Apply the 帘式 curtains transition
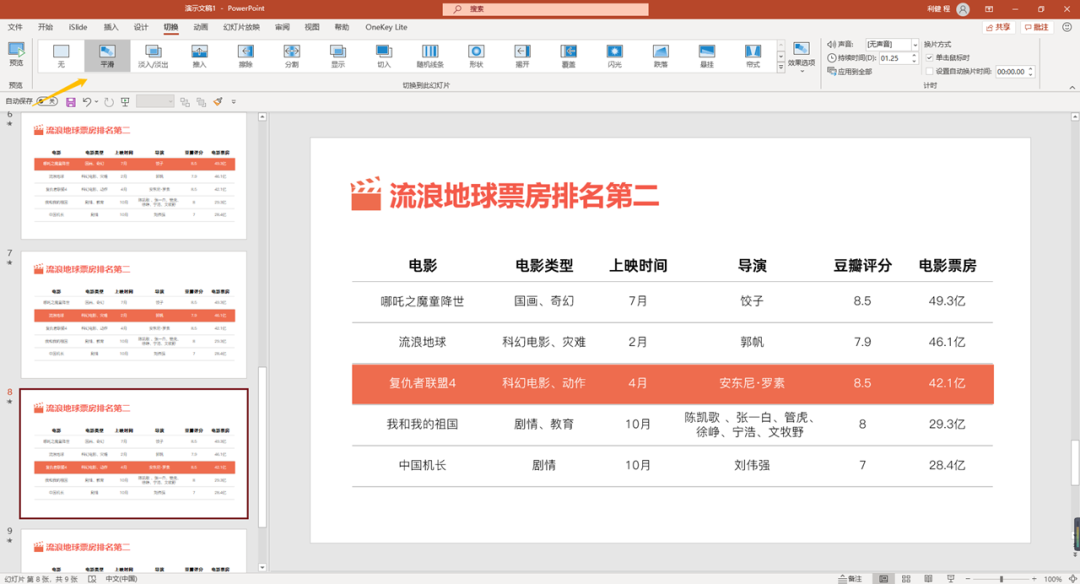 point(753,55)
